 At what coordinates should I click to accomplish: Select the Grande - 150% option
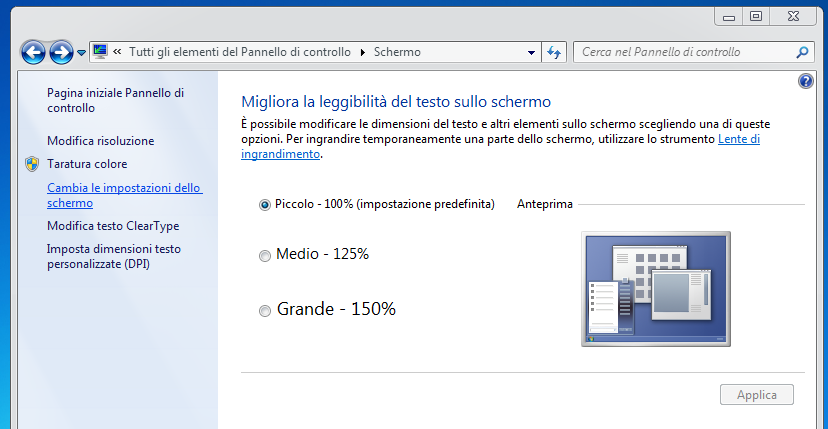(265, 311)
